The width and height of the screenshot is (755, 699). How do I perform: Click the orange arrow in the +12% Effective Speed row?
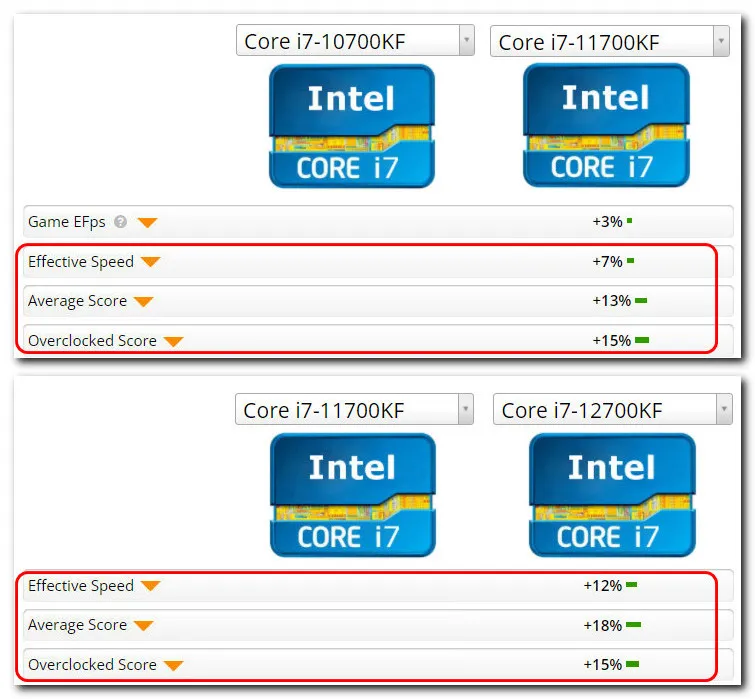coord(150,586)
